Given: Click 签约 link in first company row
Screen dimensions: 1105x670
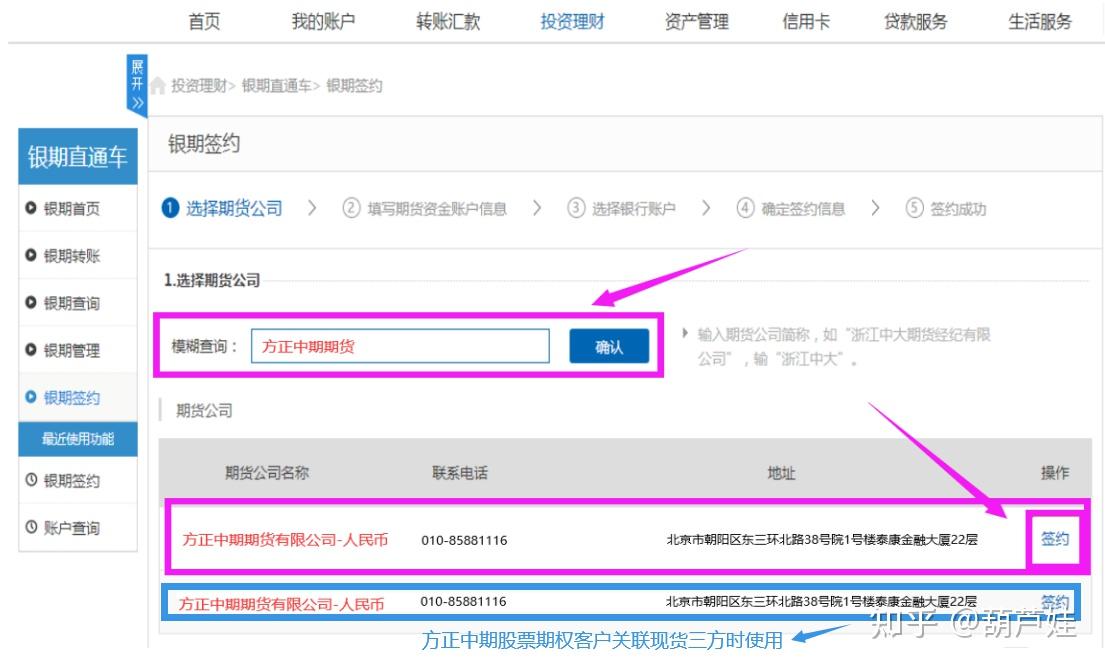Looking at the screenshot, I should tap(1054, 539).
